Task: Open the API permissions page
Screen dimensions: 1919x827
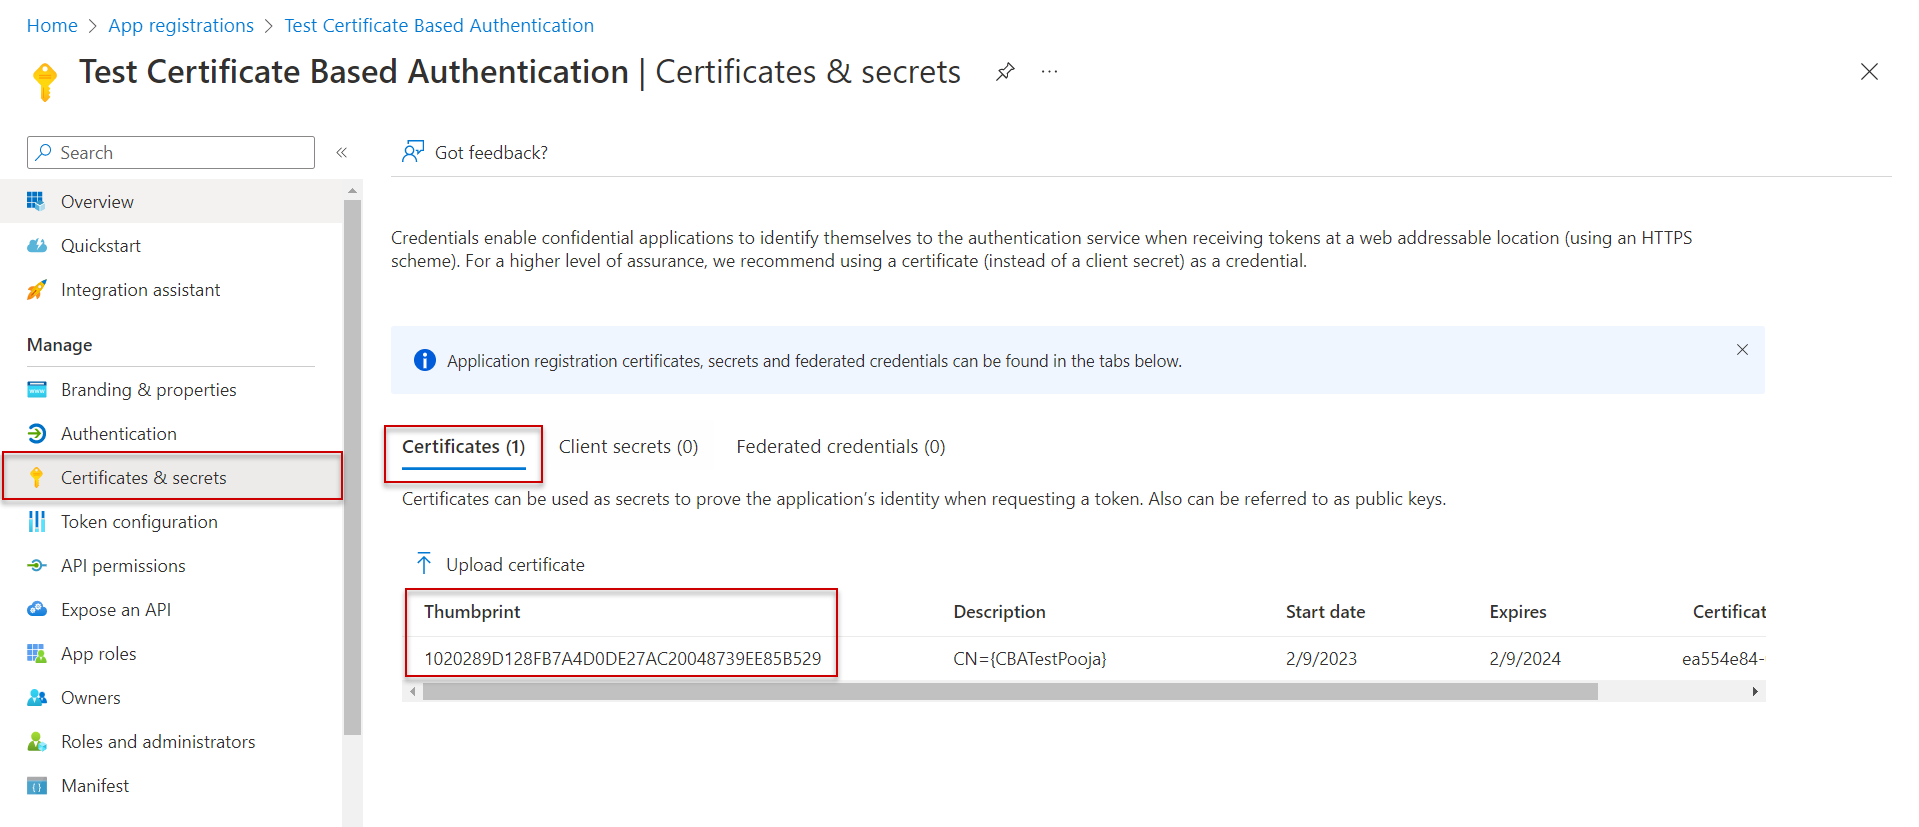Action: (x=123, y=566)
